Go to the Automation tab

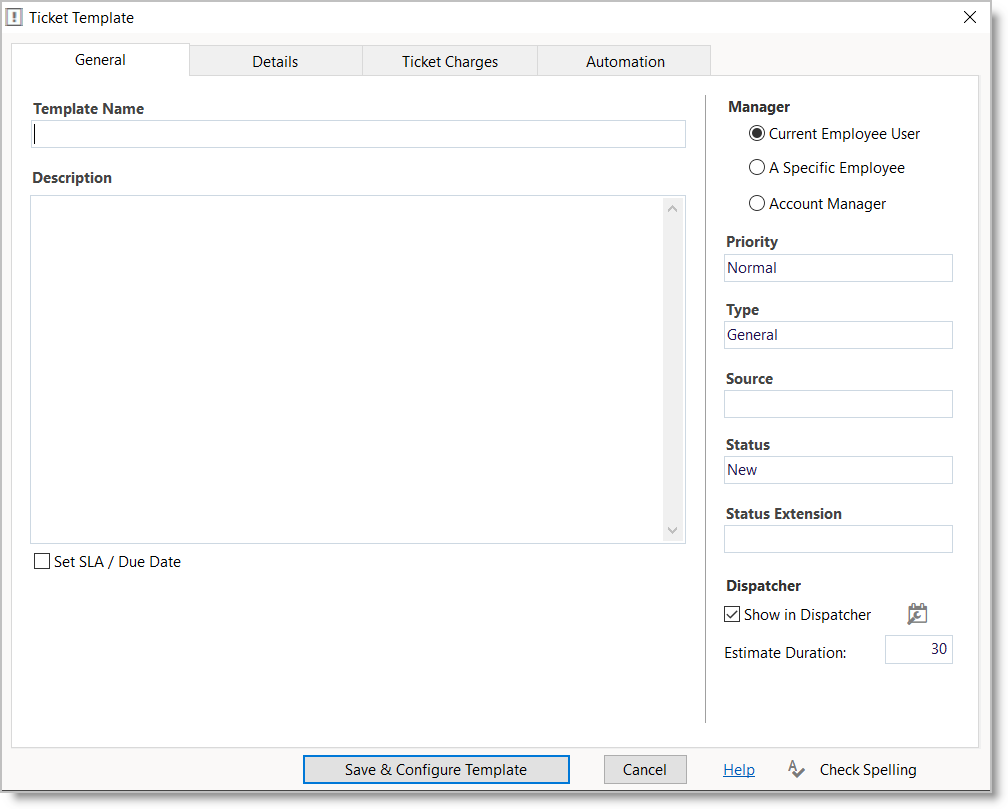point(625,61)
